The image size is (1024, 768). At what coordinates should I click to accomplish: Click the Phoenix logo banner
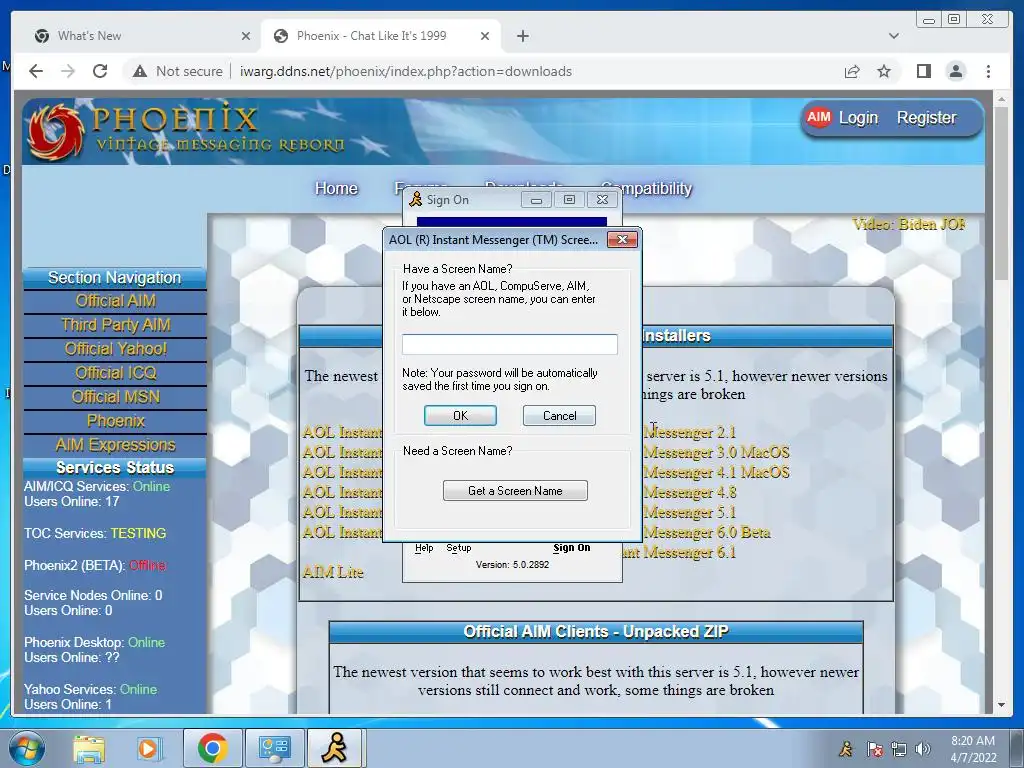(x=186, y=131)
